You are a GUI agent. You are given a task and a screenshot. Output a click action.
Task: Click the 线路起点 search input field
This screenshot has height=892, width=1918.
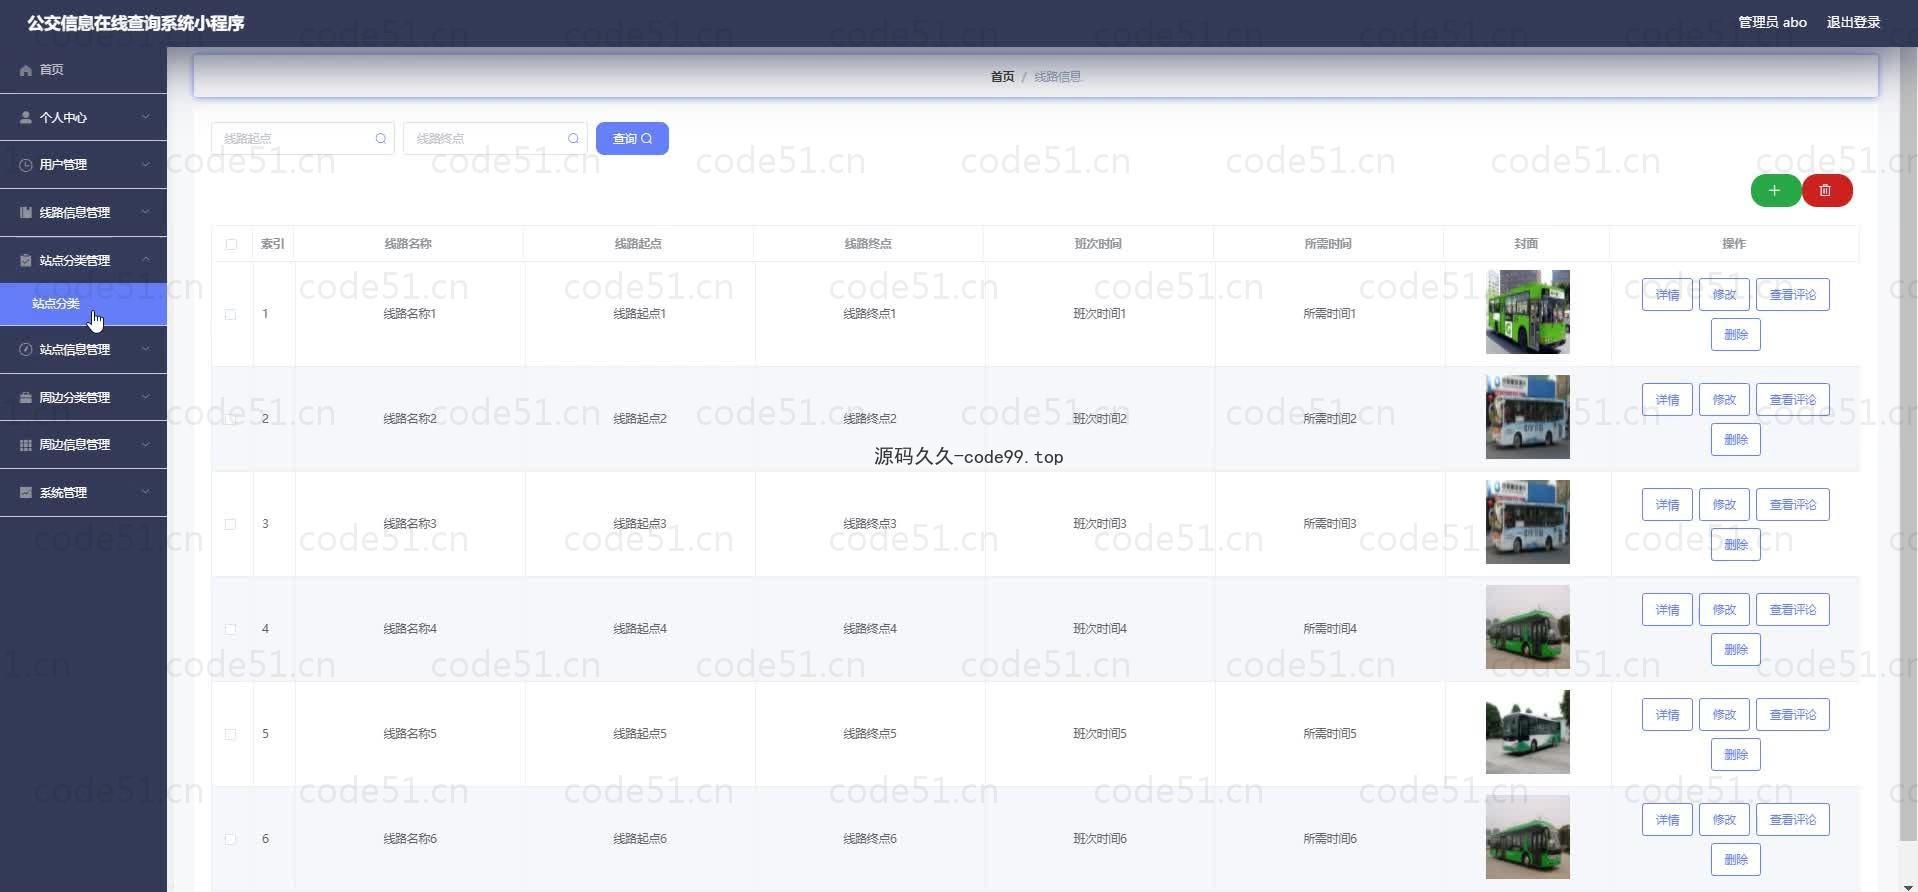pos(302,138)
